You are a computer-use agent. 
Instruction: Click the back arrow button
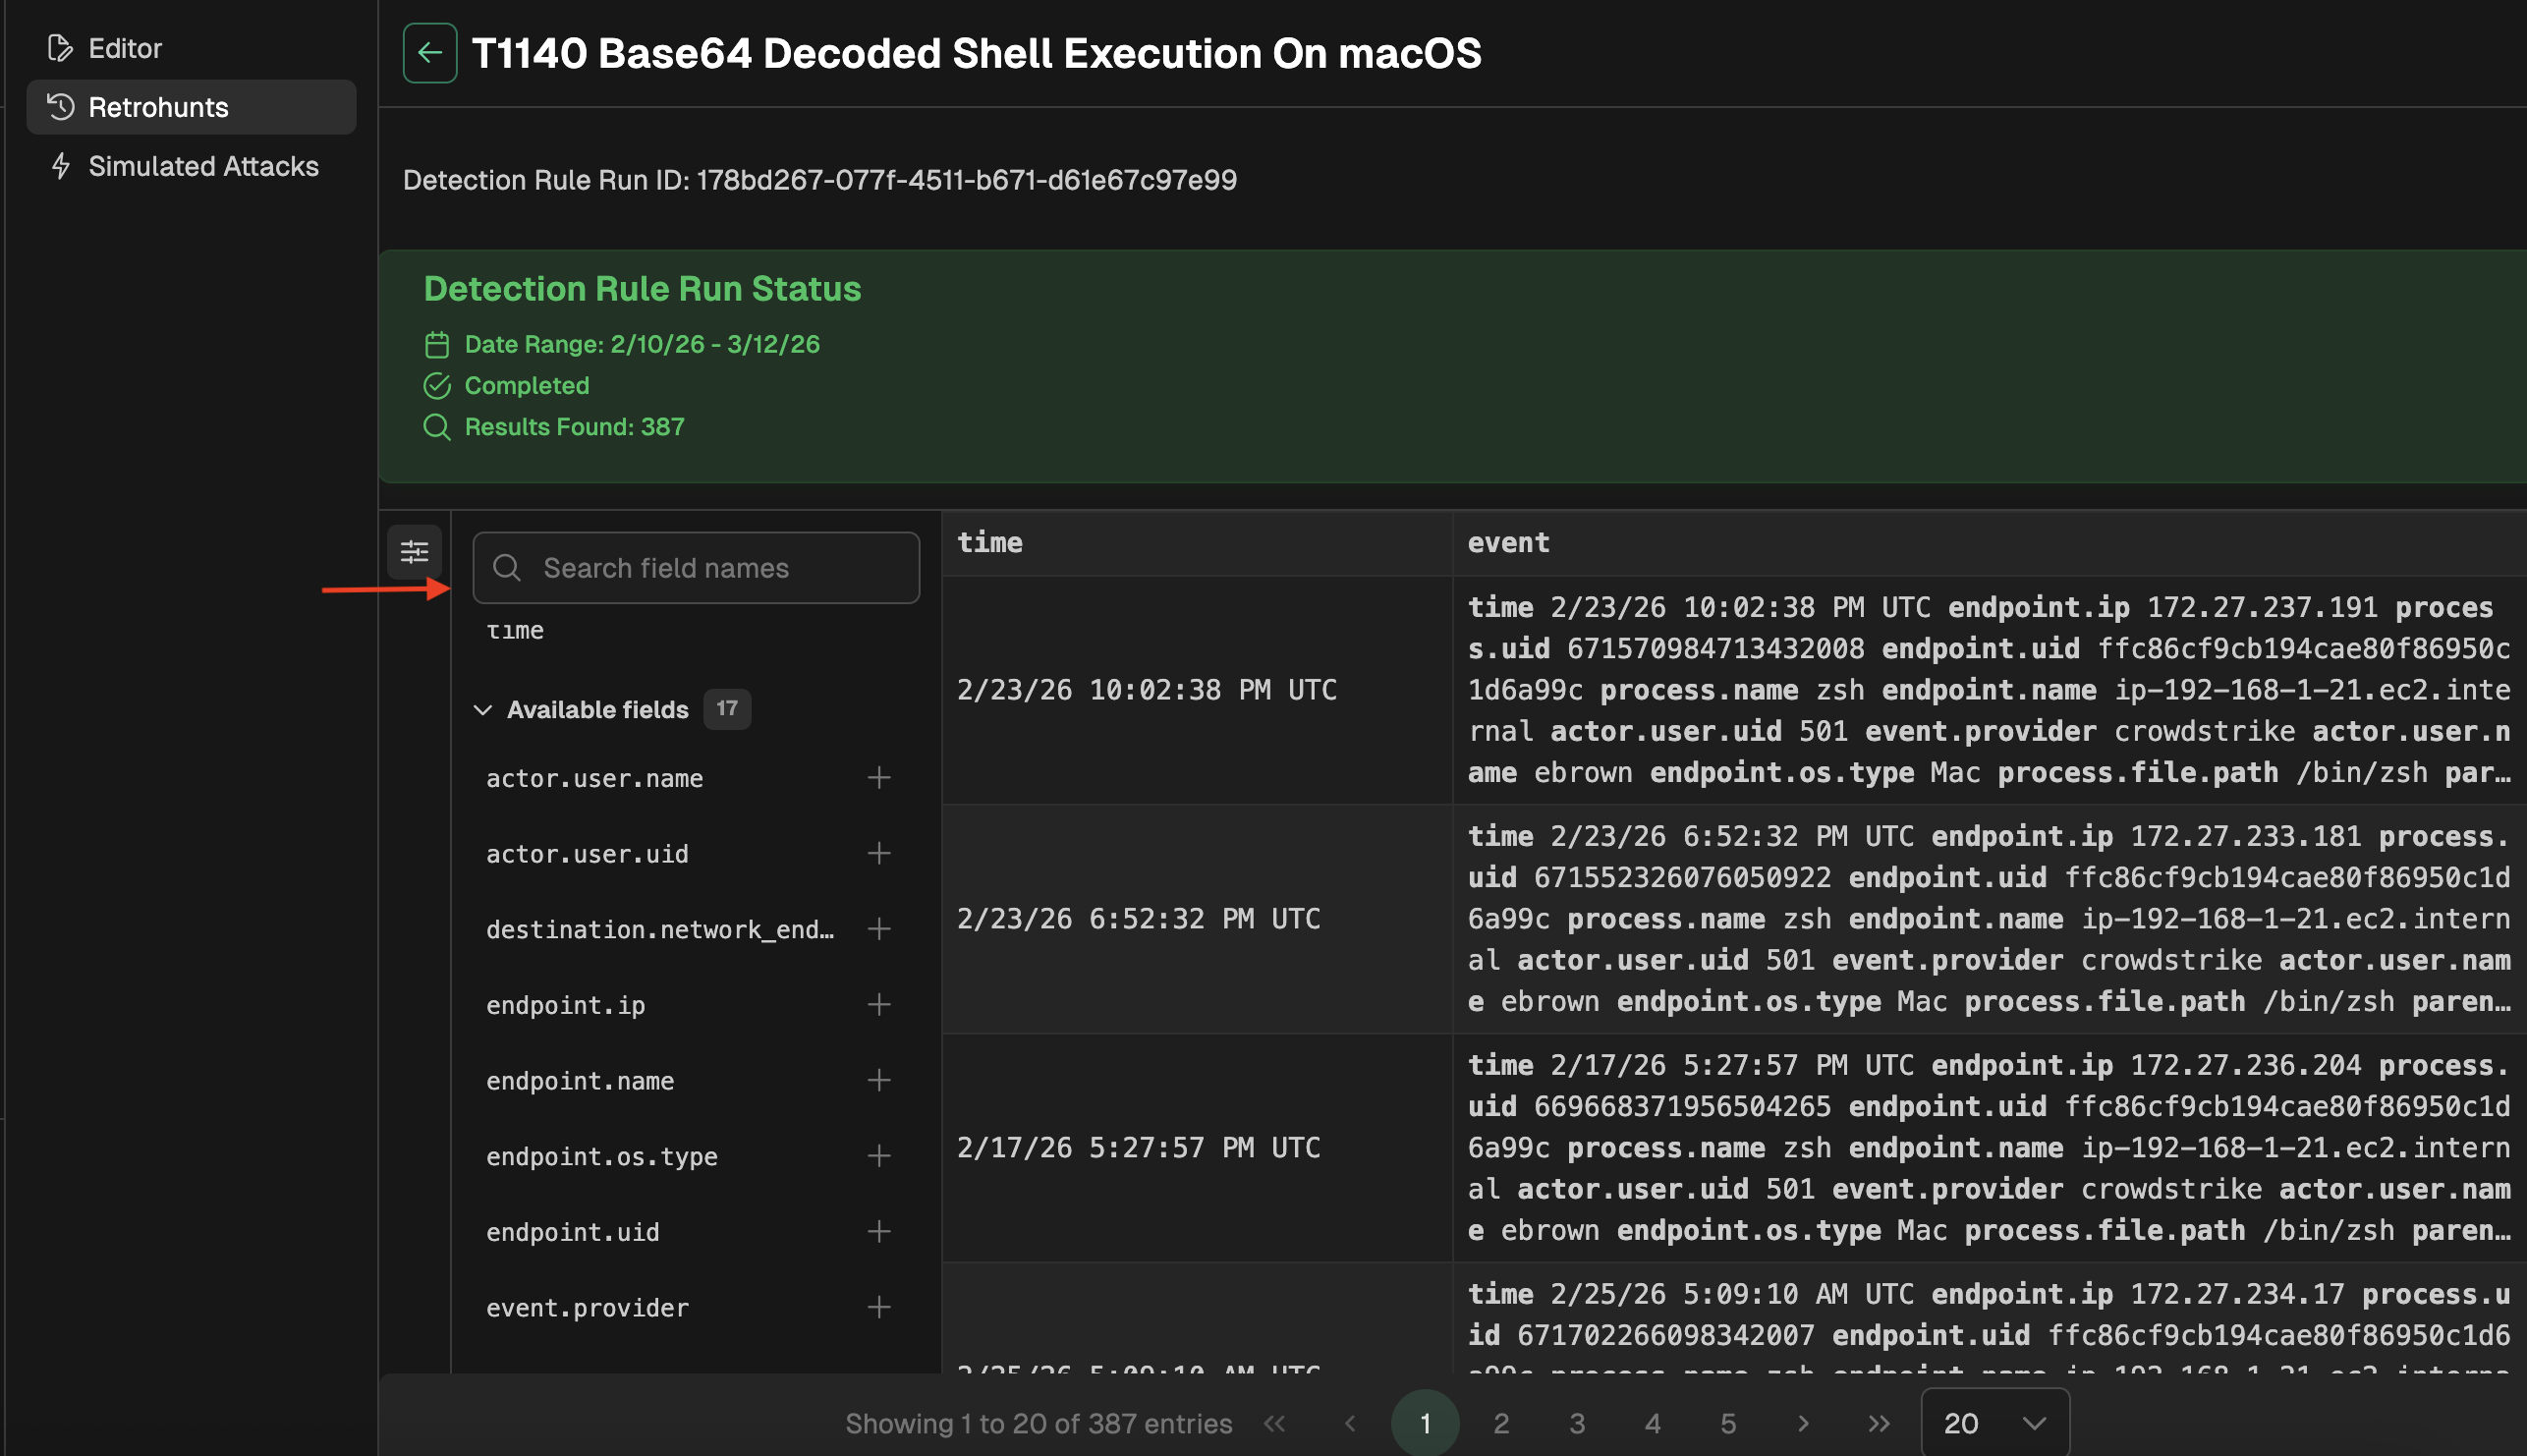pyautogui.click(x=430, y=53)
